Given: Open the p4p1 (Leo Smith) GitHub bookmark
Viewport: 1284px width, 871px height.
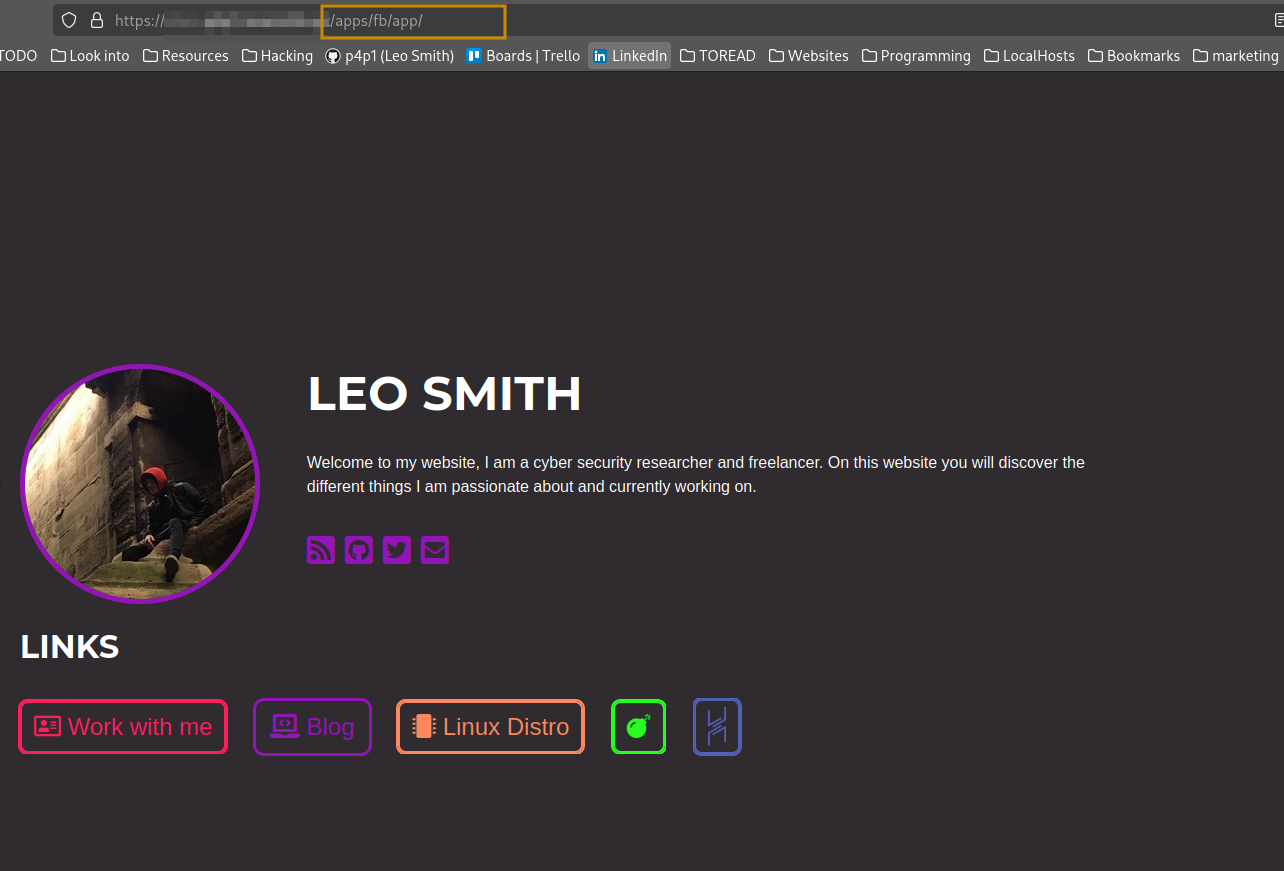Looking at the screenshot, I should (x=389, y=56).
